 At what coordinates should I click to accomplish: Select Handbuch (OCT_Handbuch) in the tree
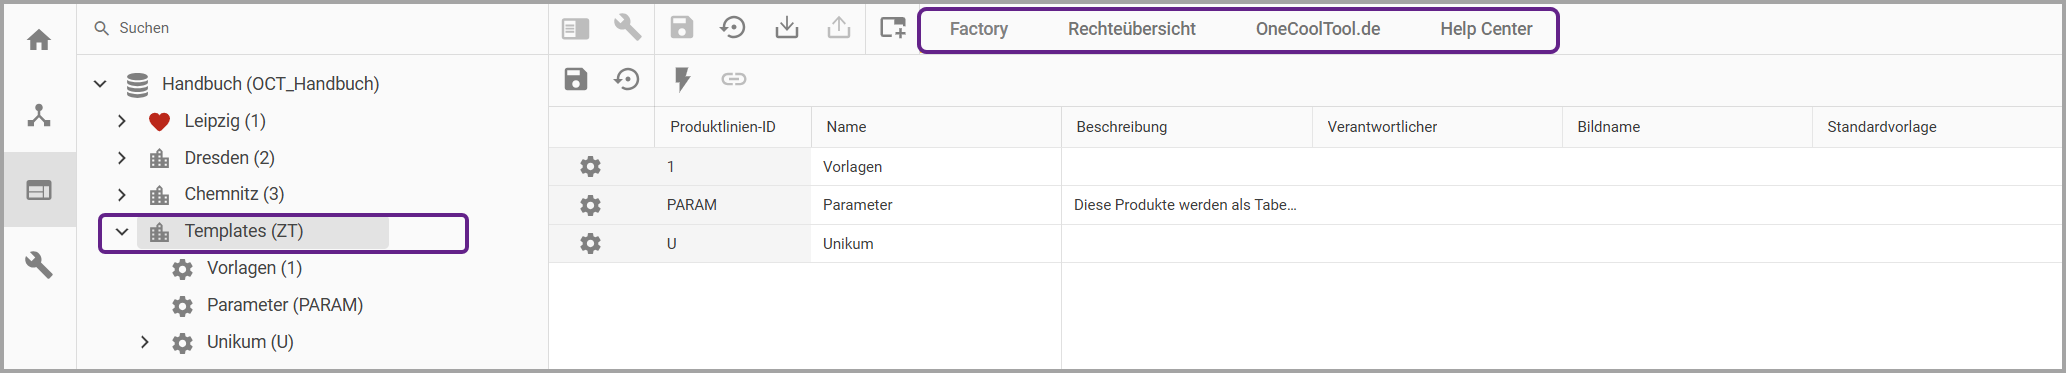(x=271, y=84)
